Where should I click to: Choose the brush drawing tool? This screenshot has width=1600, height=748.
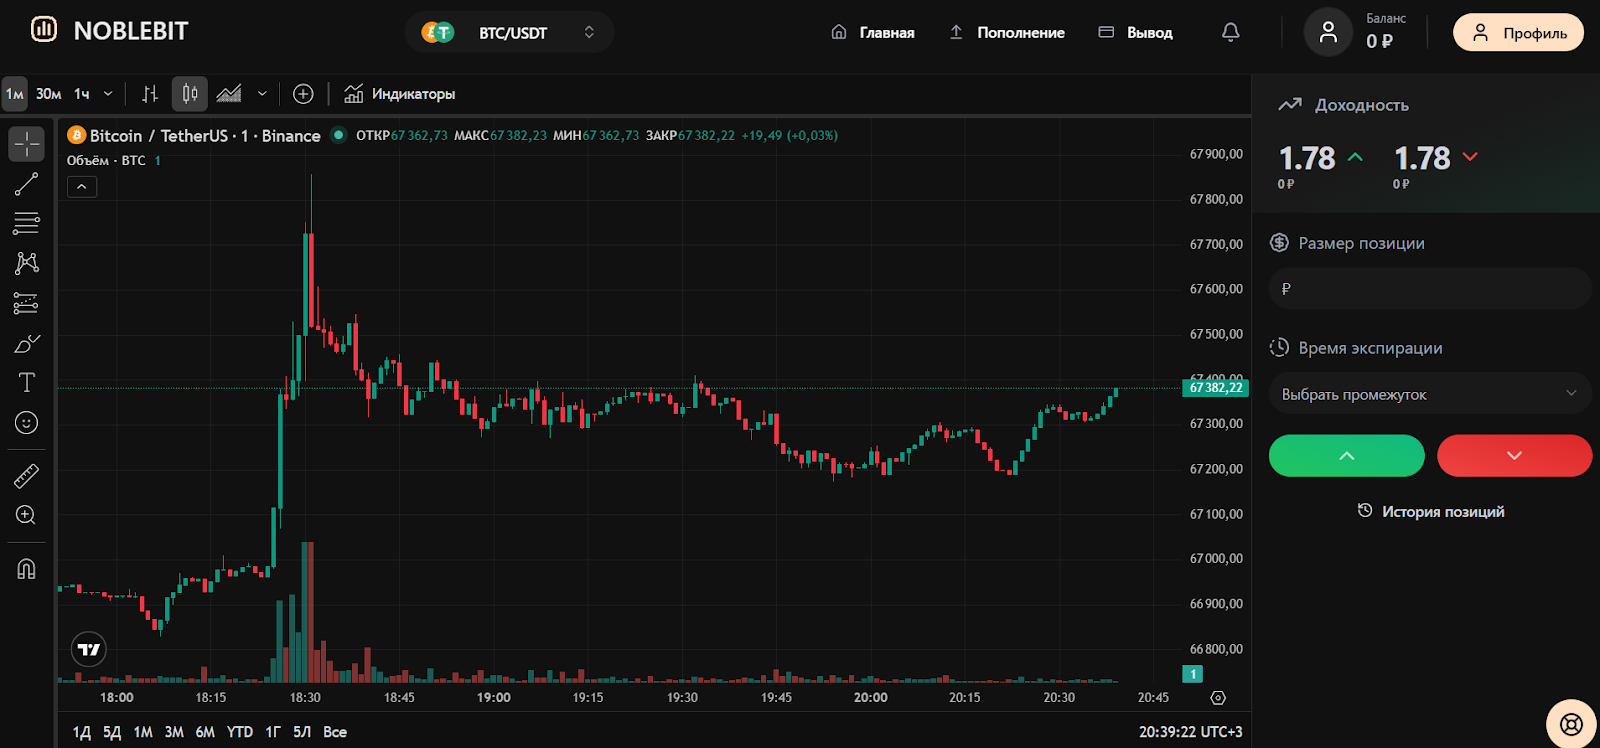27,344
